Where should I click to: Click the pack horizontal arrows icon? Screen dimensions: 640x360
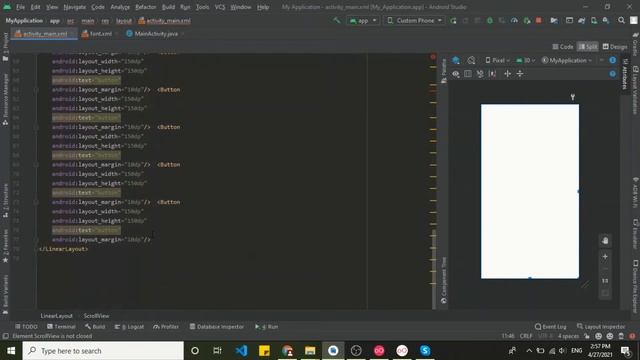507,74
